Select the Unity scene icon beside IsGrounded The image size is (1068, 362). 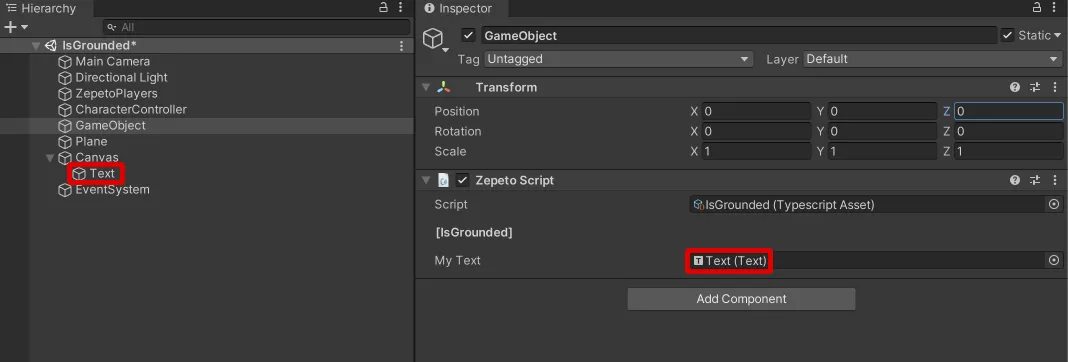coord(50,46)
